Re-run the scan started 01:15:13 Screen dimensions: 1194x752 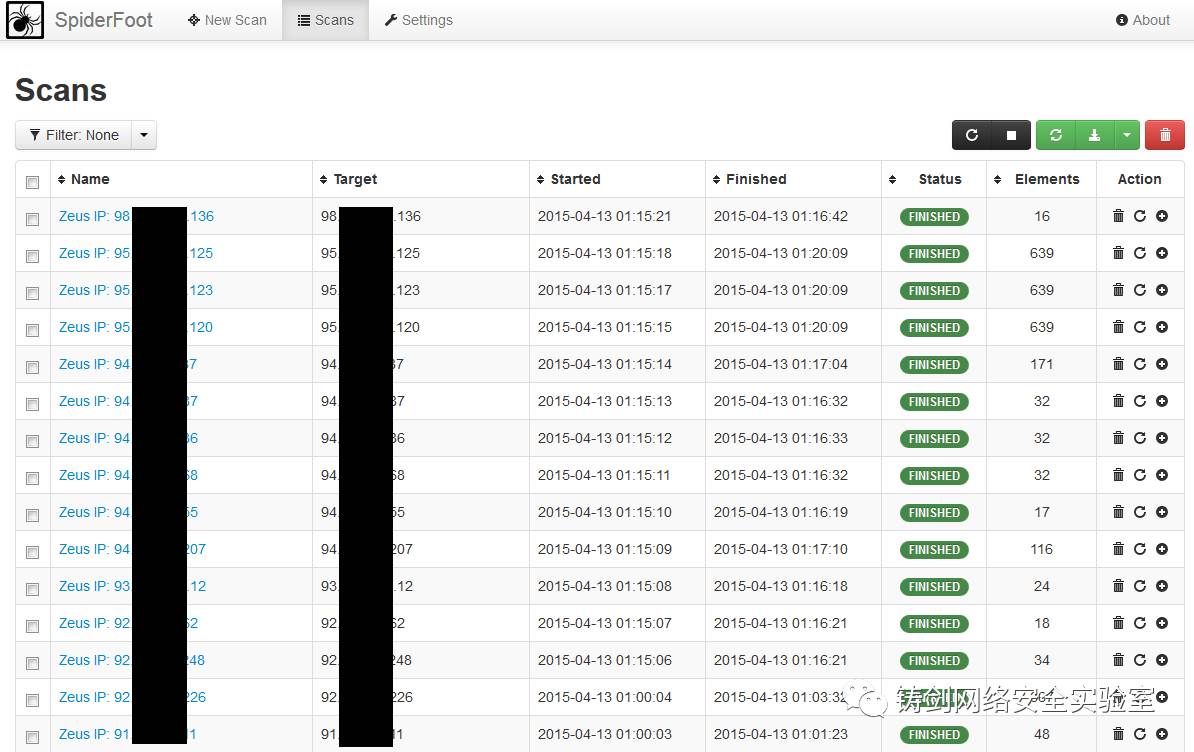pyautogui.click(x=1140, y=400)
